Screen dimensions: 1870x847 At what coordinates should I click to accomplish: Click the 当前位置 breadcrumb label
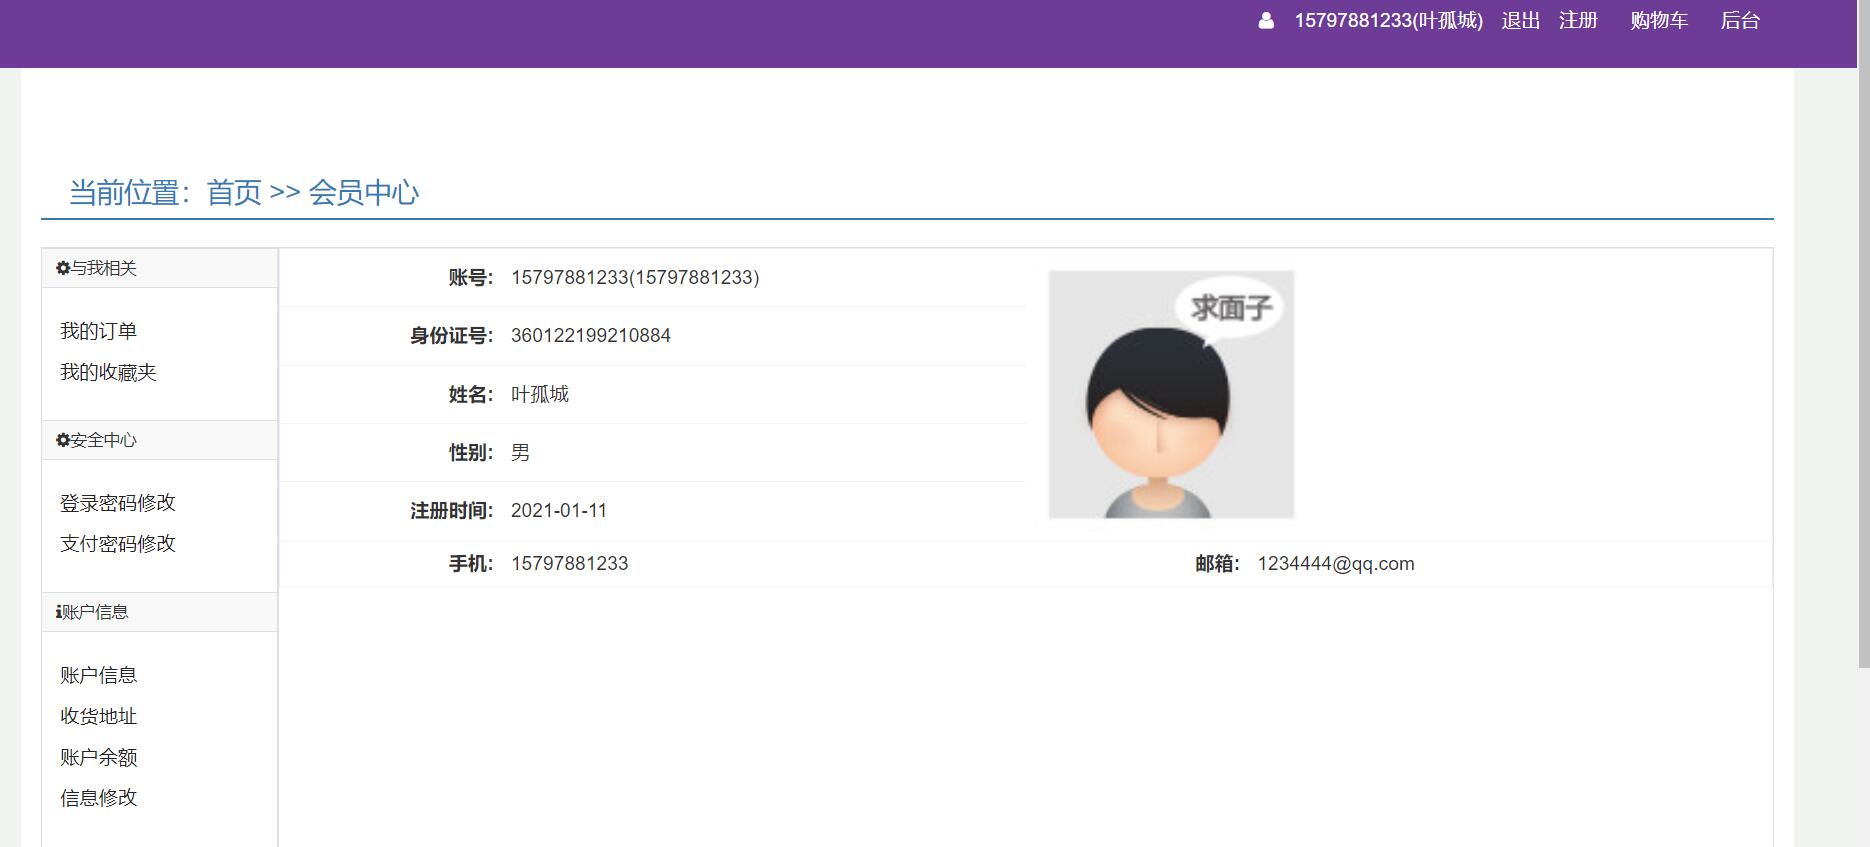coord(129,192)
